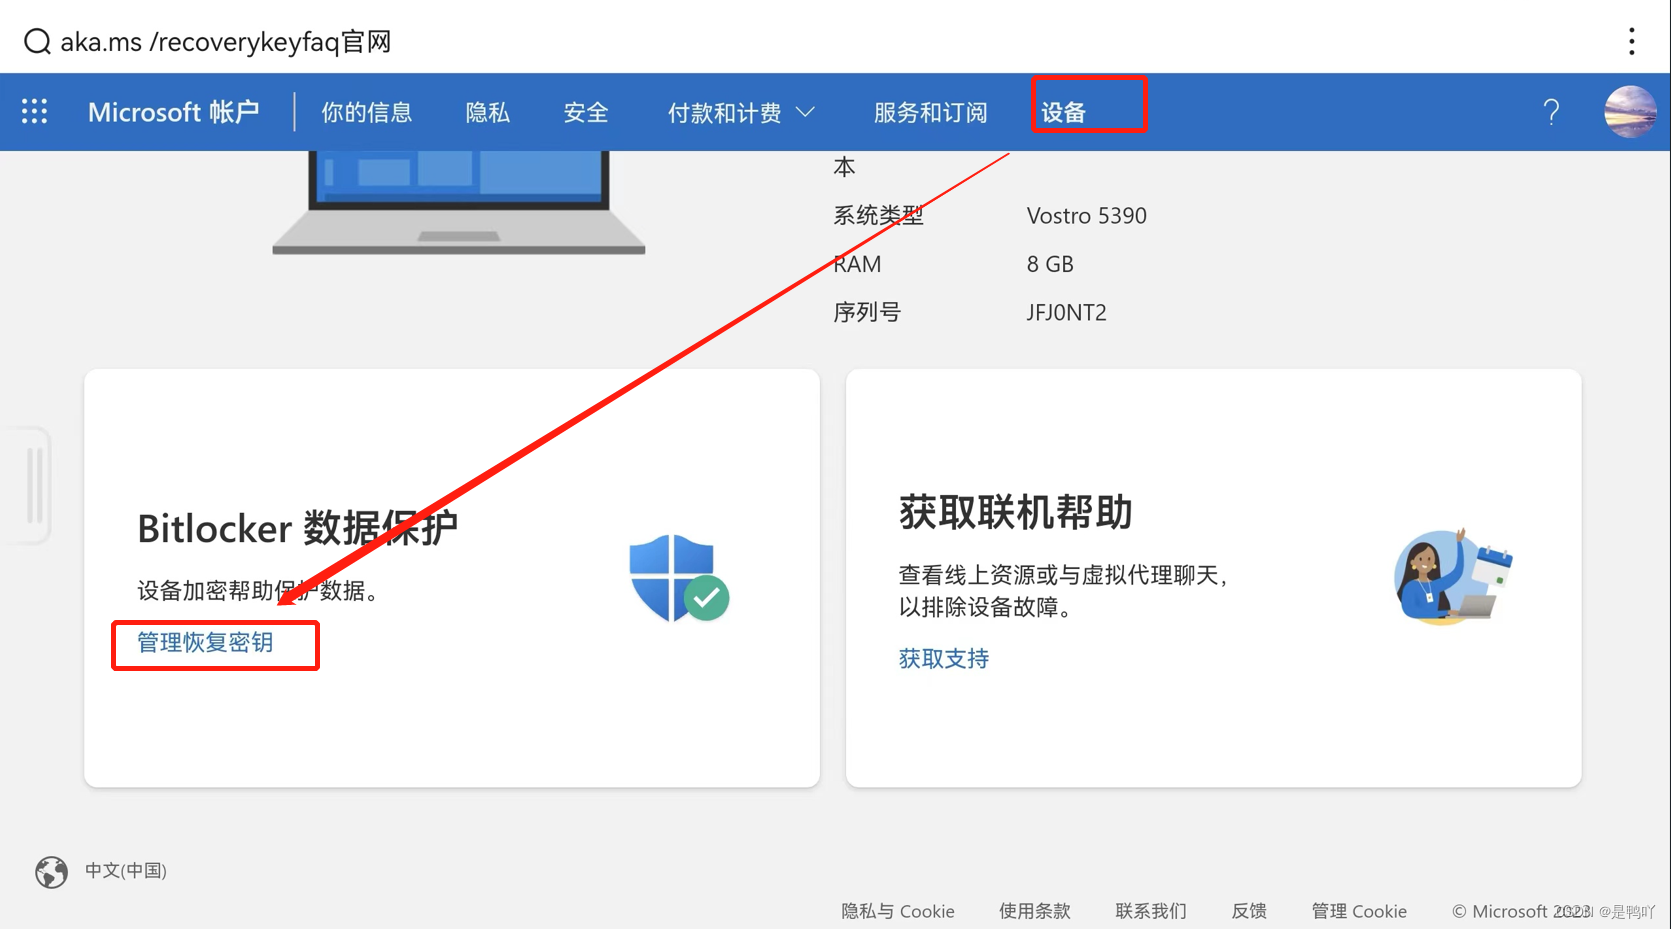Open the 你的信息 menu item

[x=366, y=112]
